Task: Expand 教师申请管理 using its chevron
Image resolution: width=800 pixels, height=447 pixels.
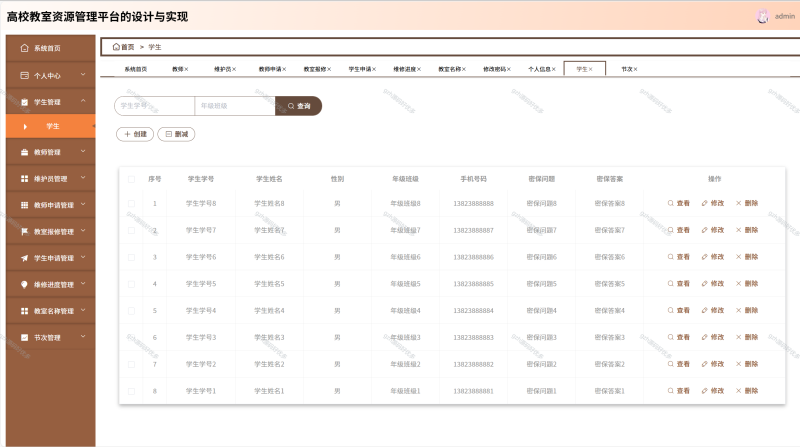Action: click(x=83, y=205)
